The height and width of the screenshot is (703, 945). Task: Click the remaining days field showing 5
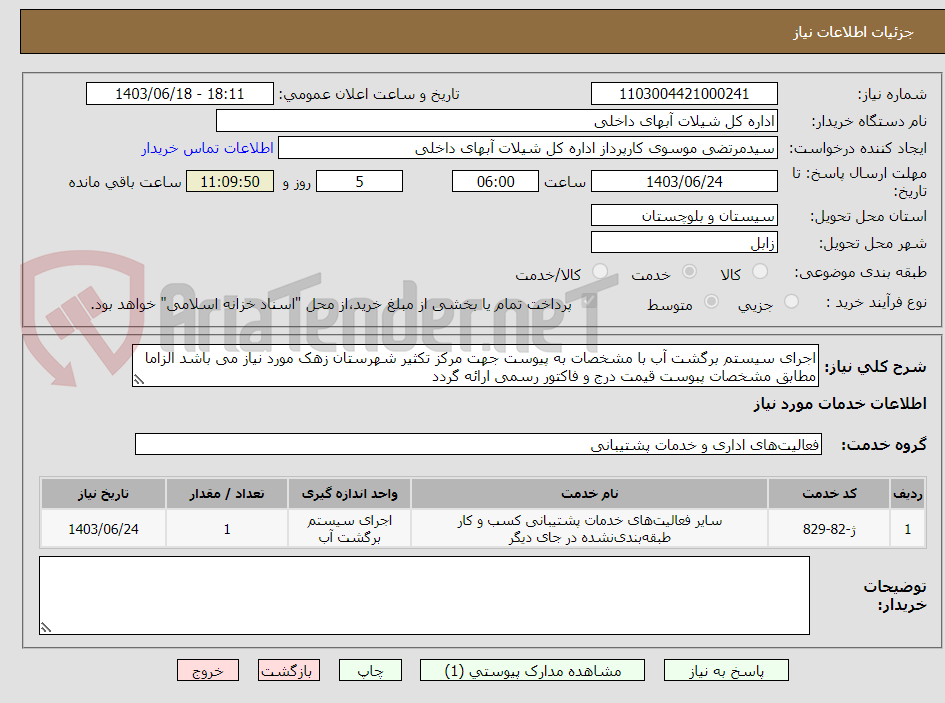tap(359, 181)
